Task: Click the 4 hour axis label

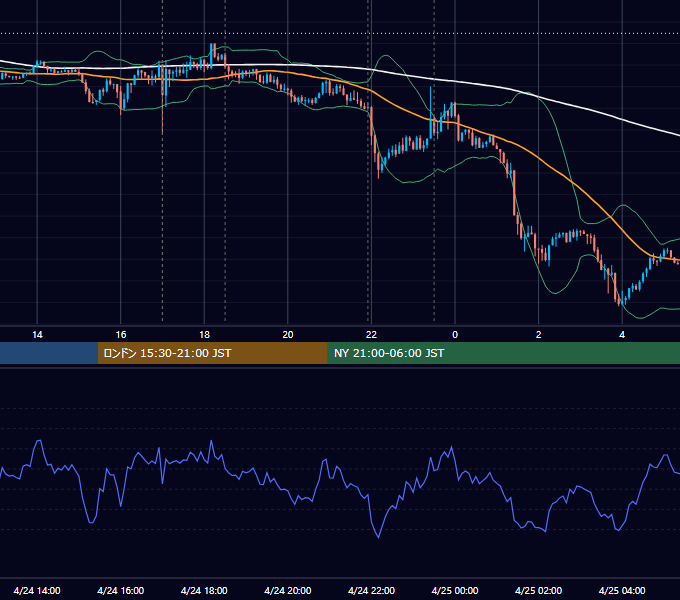Action: tap(622, 335)
